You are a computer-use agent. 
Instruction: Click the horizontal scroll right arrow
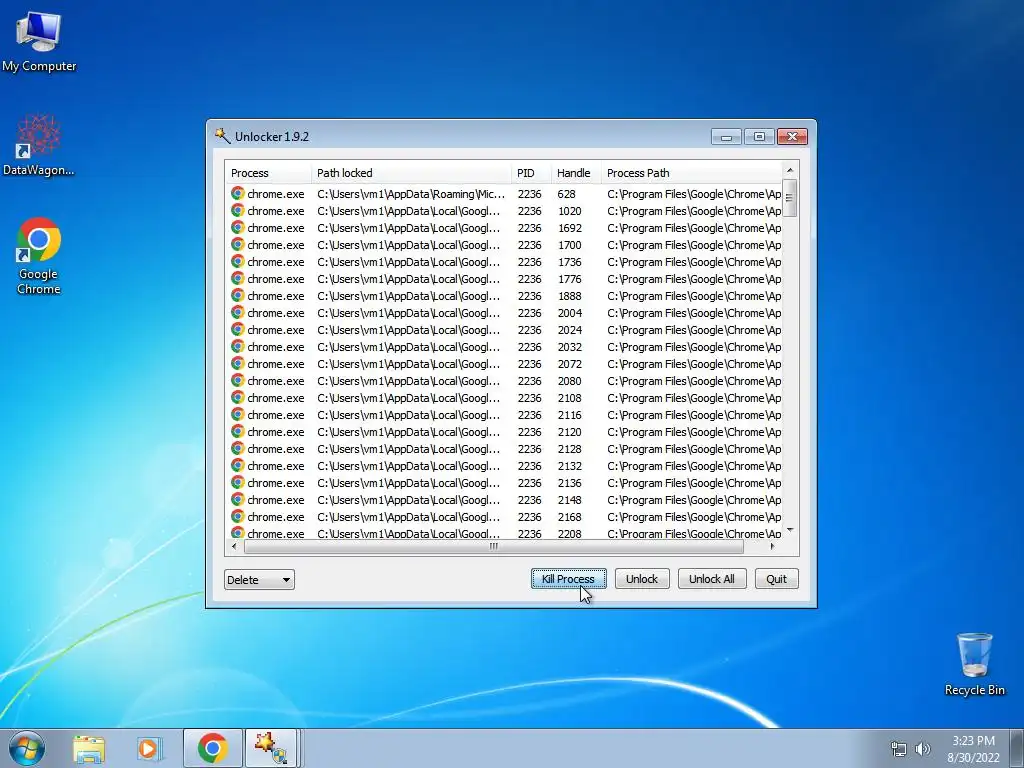tap(773, 547)
